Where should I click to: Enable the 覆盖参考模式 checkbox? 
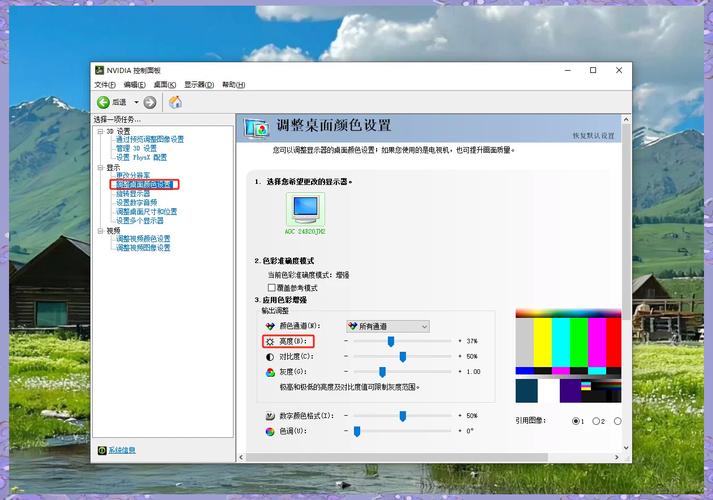click(x=272, y=288)
